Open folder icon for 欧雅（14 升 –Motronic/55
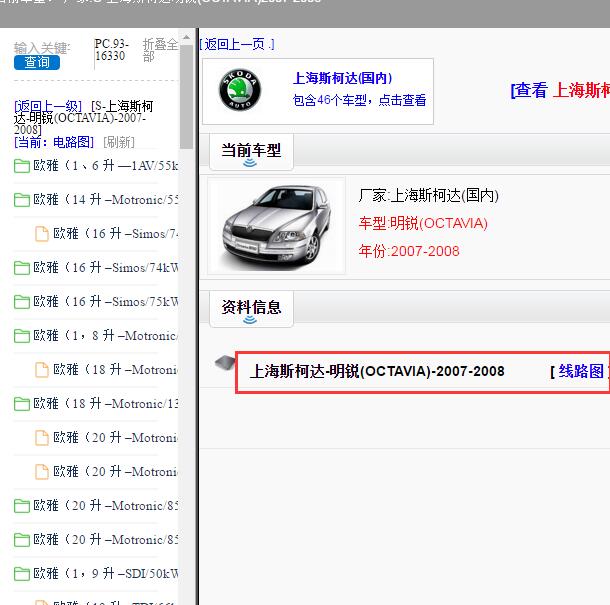 click(22, 200)
